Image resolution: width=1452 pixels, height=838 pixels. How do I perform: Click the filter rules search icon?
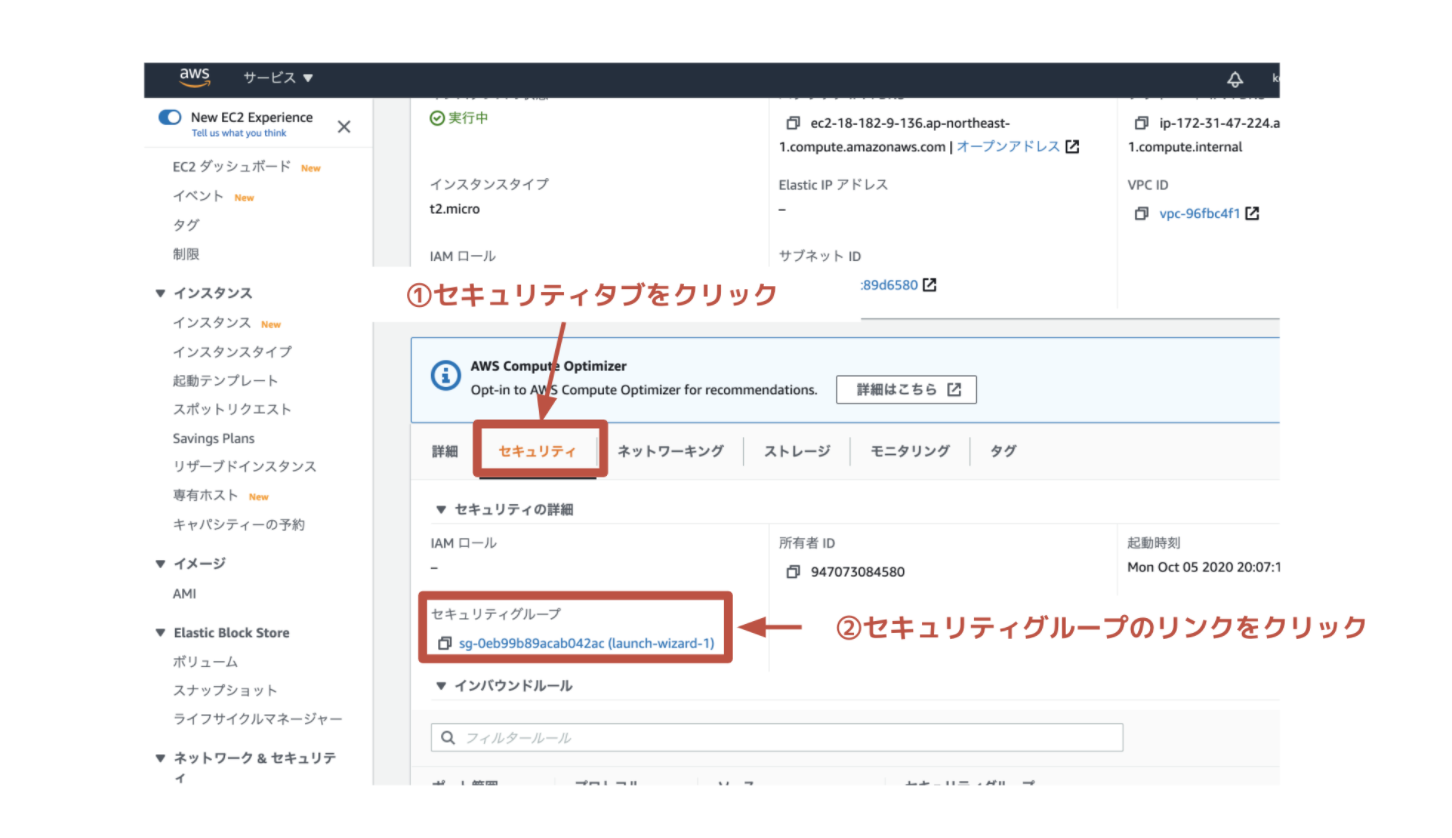tap(446, 738)
